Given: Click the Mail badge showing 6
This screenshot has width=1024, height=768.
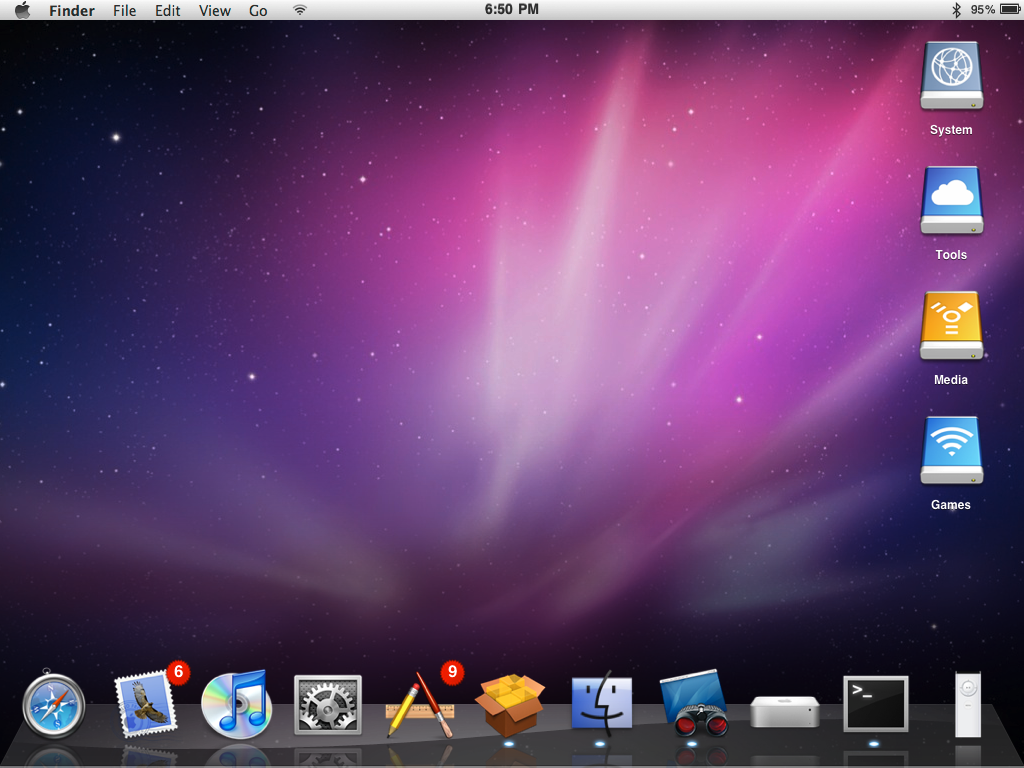Looking at the screenshot, I should coord(178,672).
